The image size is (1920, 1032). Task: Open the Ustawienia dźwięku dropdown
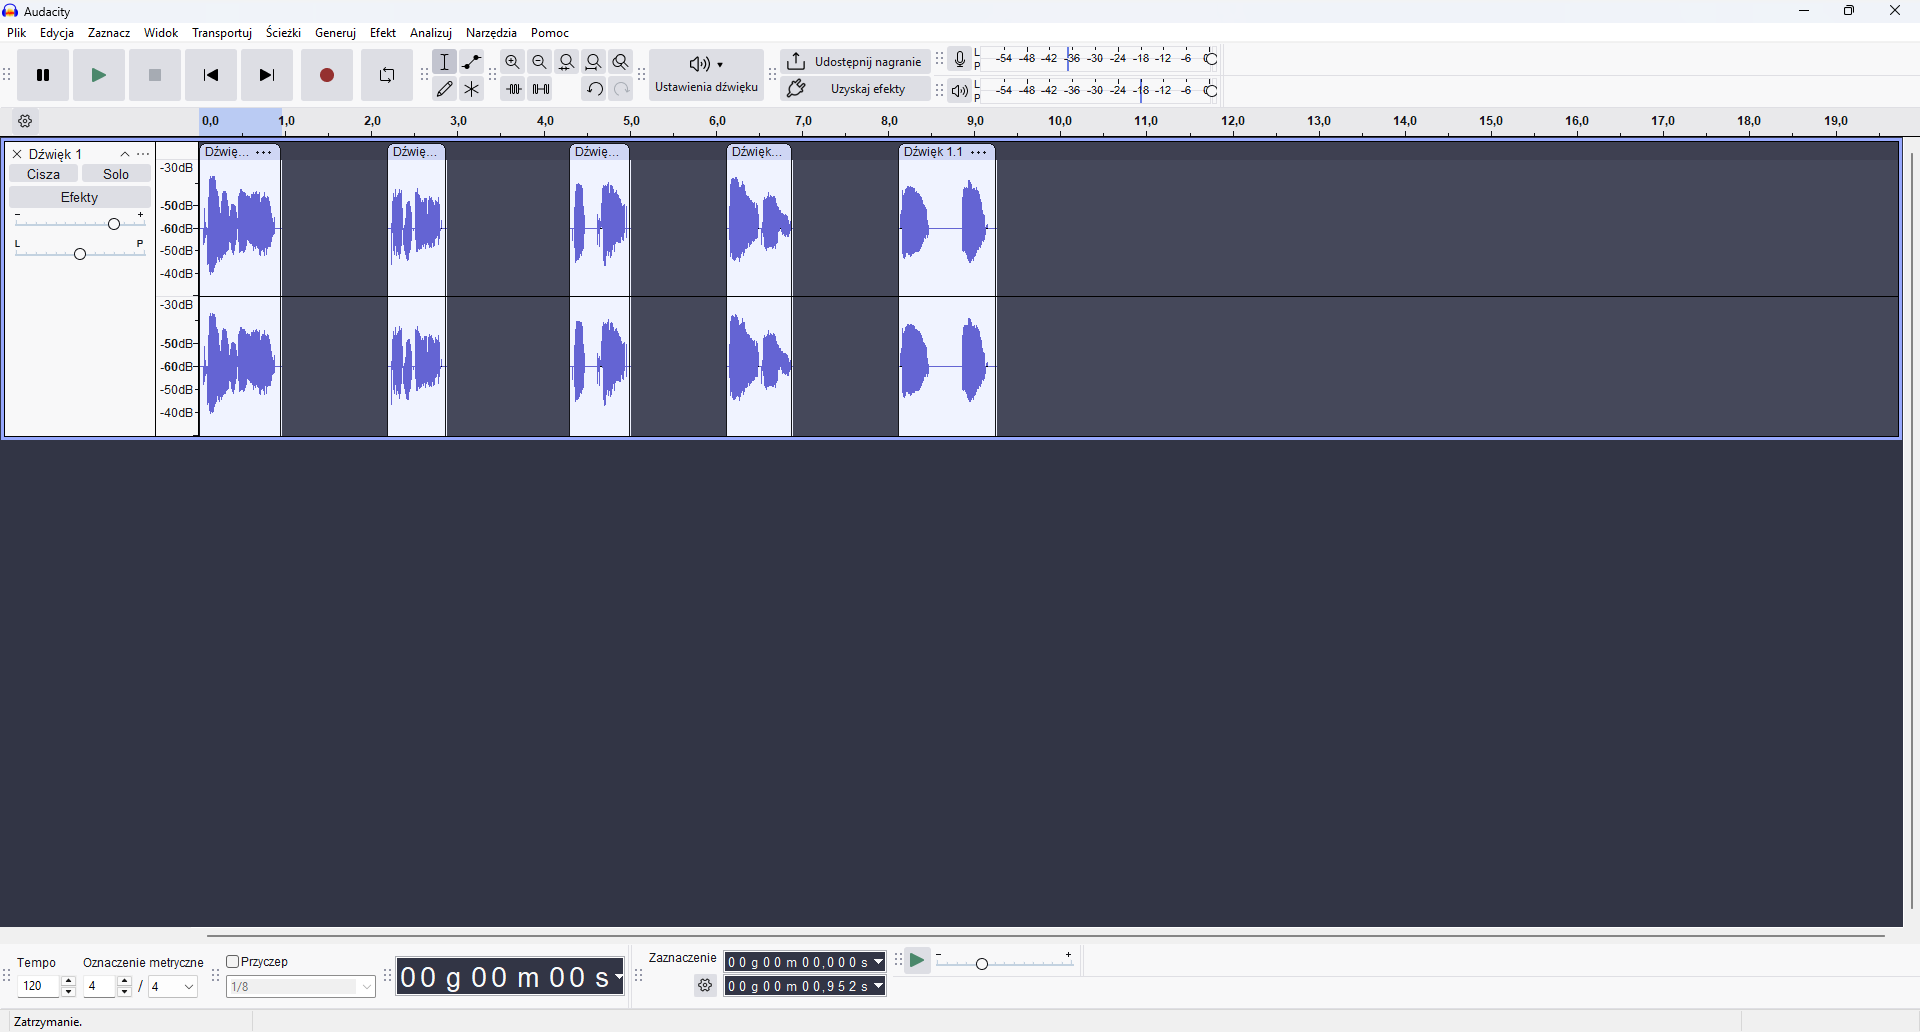[x=720, y=64]
